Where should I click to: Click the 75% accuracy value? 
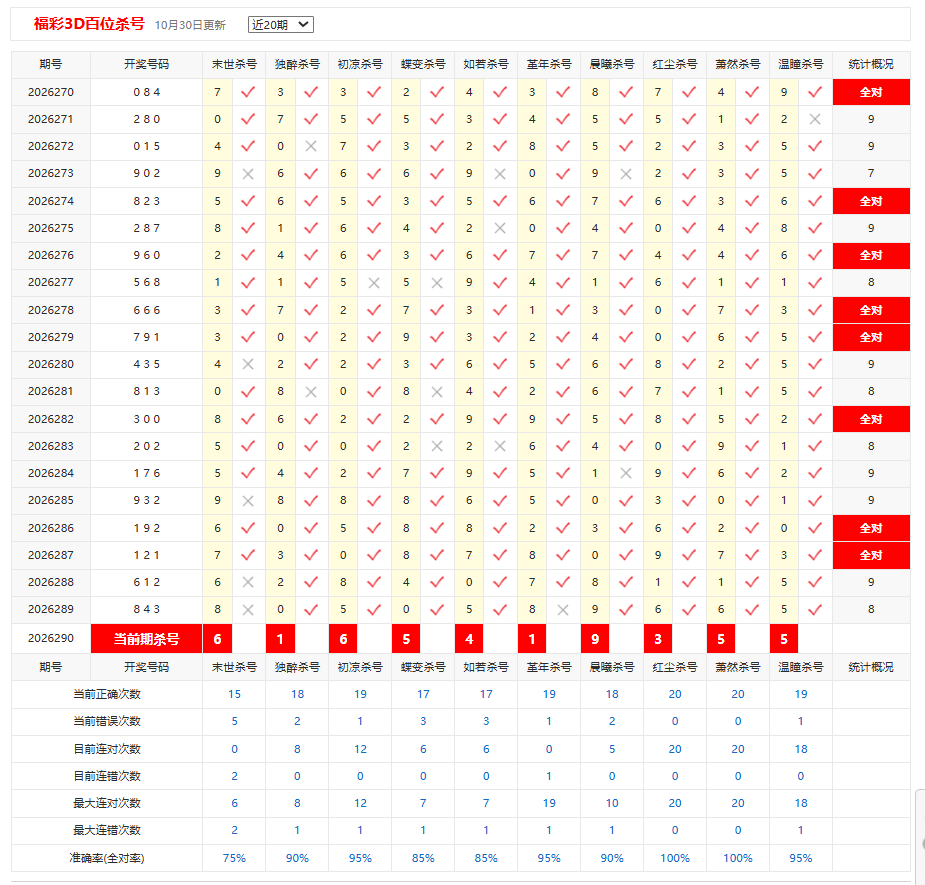(x=234, y=858)
